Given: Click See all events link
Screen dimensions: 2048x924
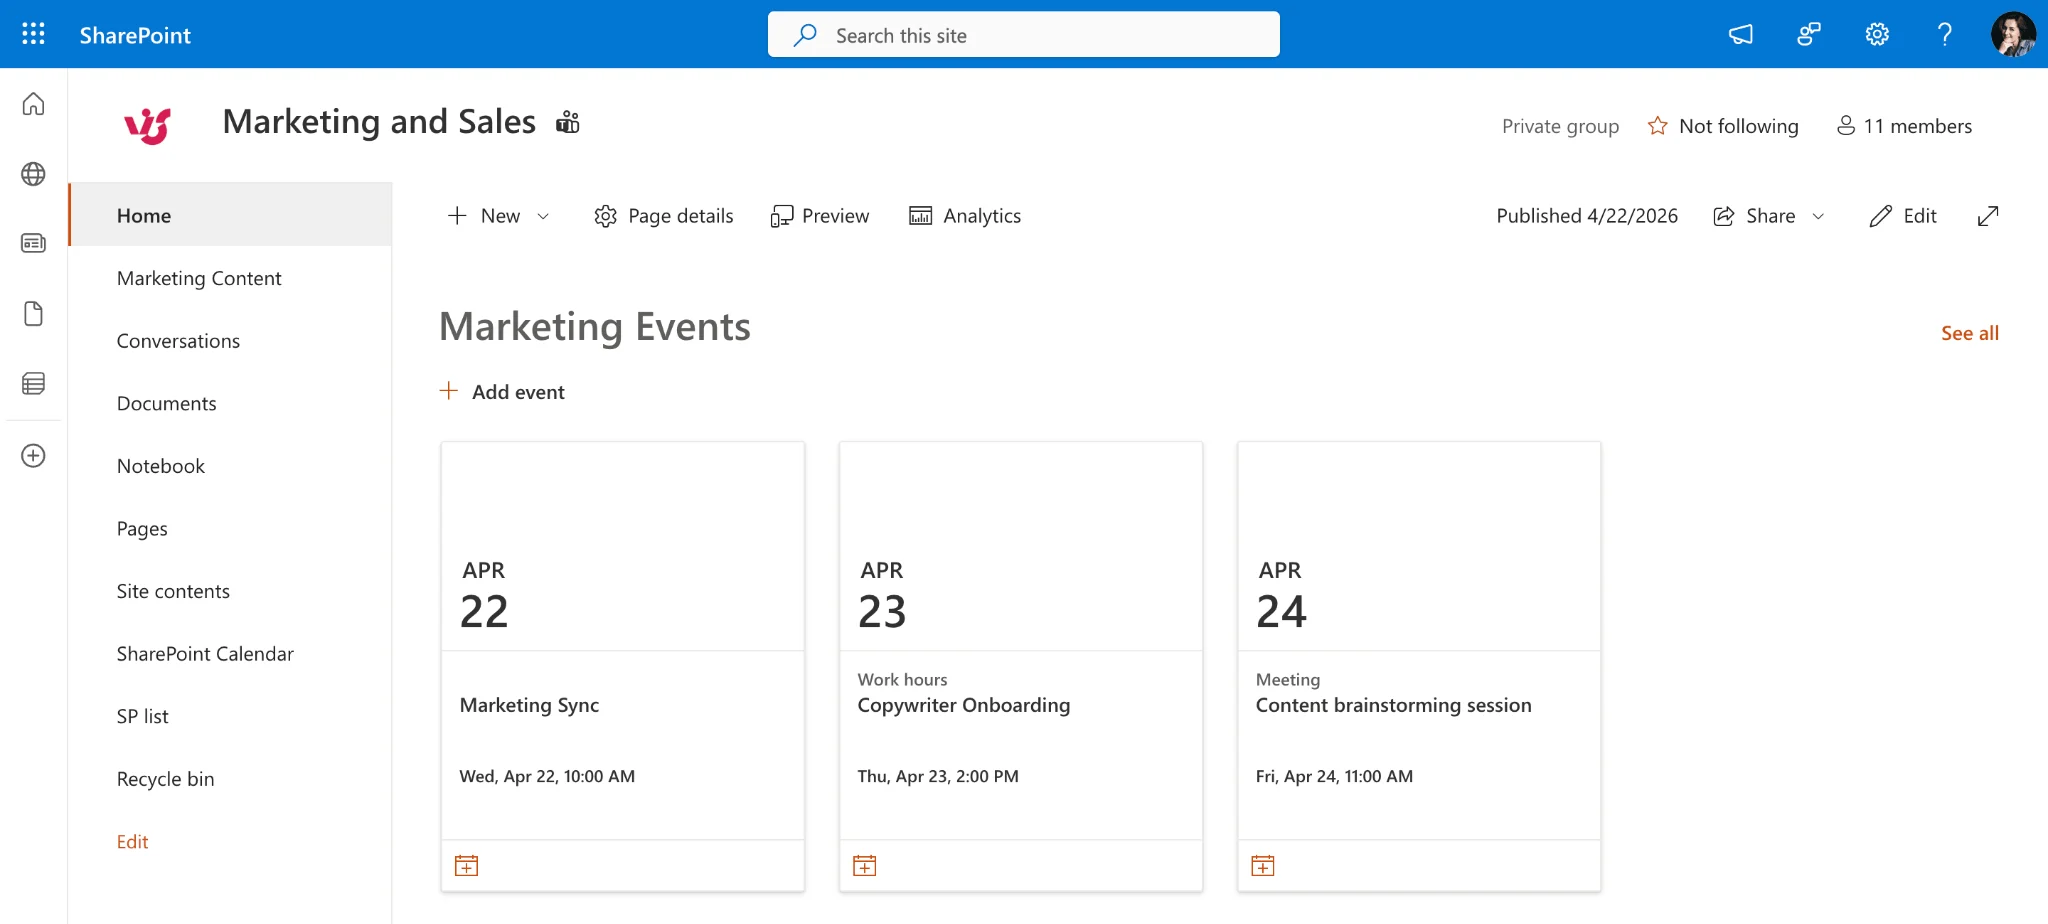Looking at the screenshot, I should [x=1970, y=333].
